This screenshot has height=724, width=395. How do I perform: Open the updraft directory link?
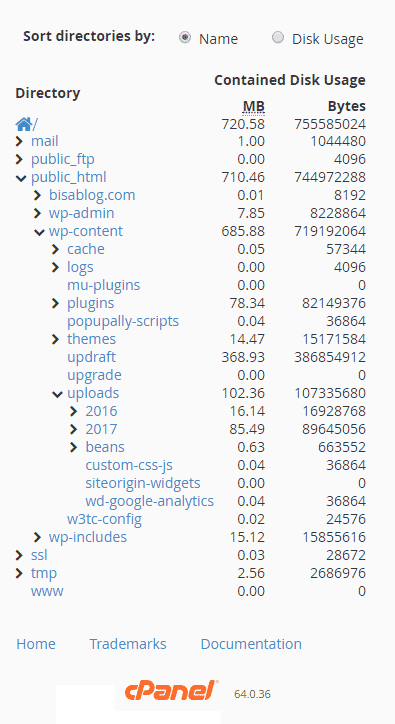tap(91, 357)
